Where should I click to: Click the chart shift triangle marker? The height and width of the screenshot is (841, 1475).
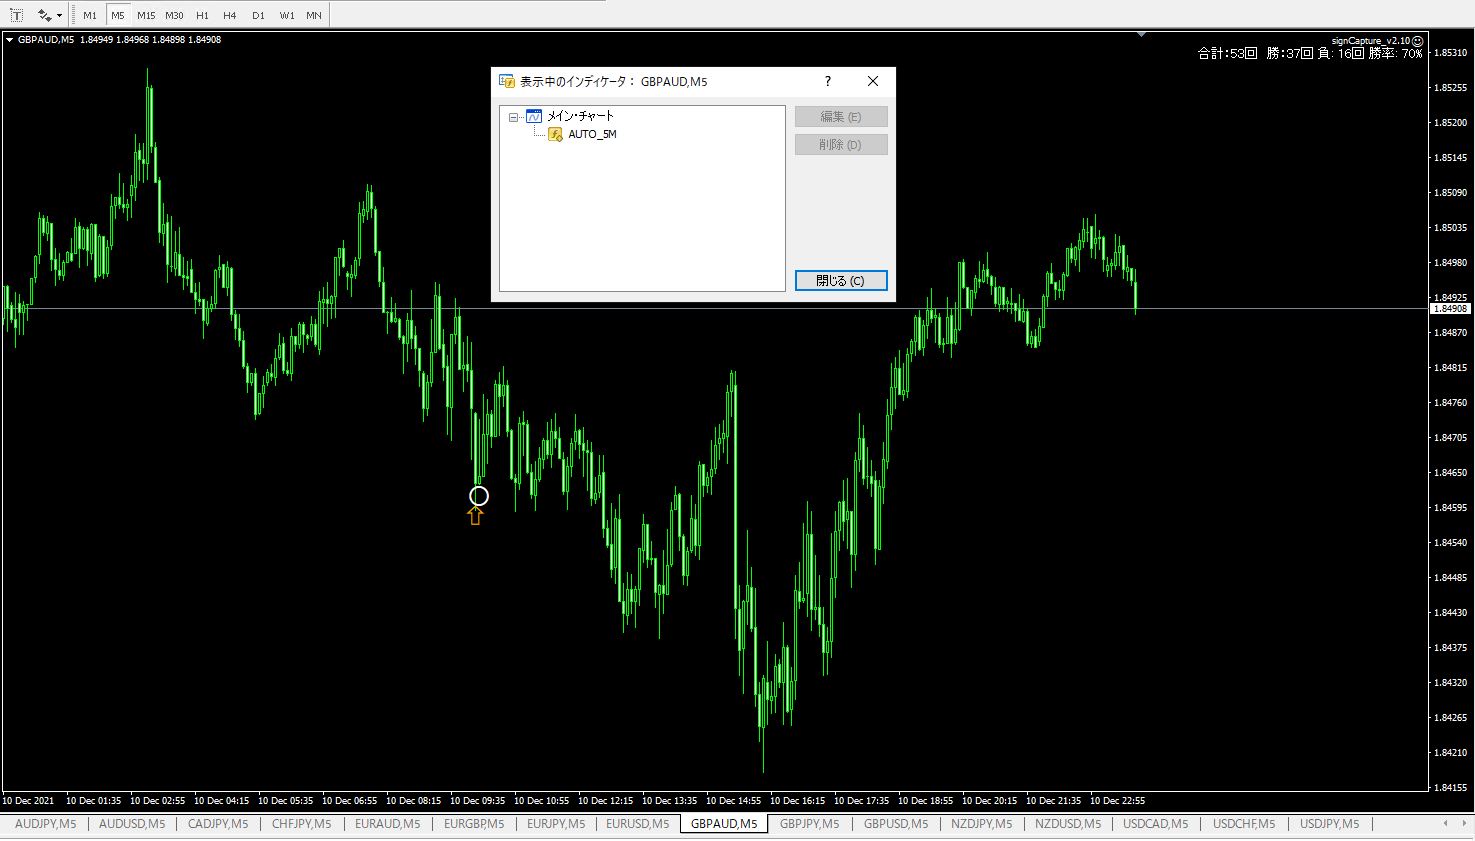coord(1142,35)
